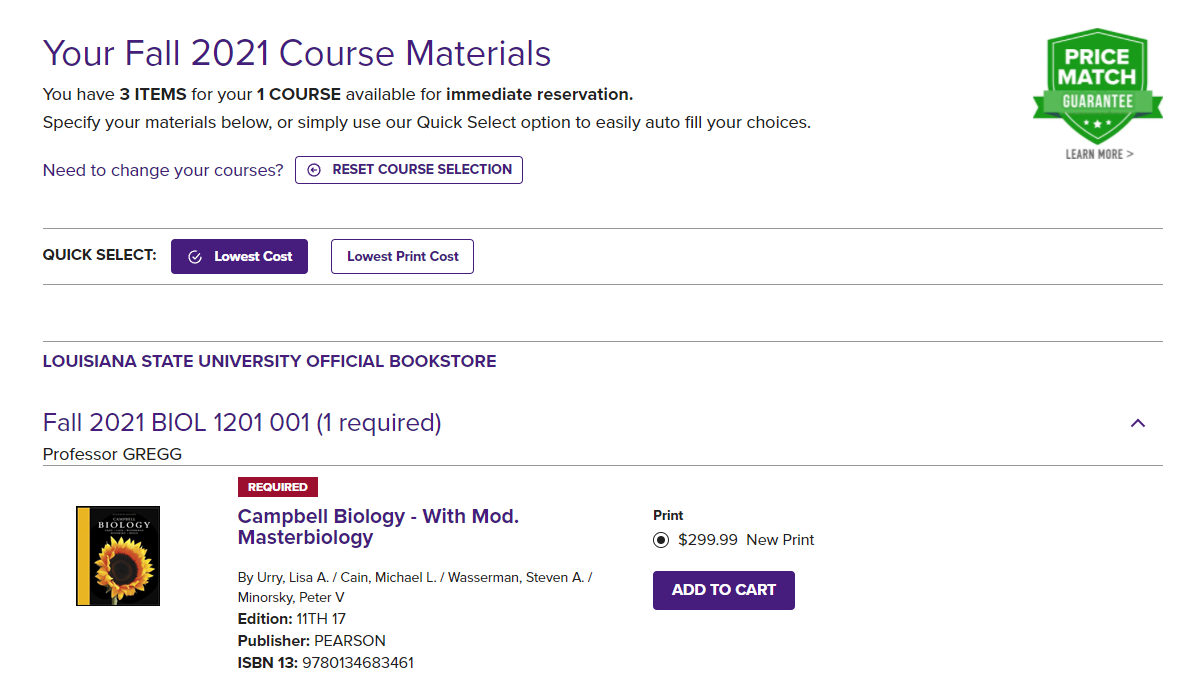Add Campbell Biology to cart
Screen dimensions: 1201x693
coord(724,590)
